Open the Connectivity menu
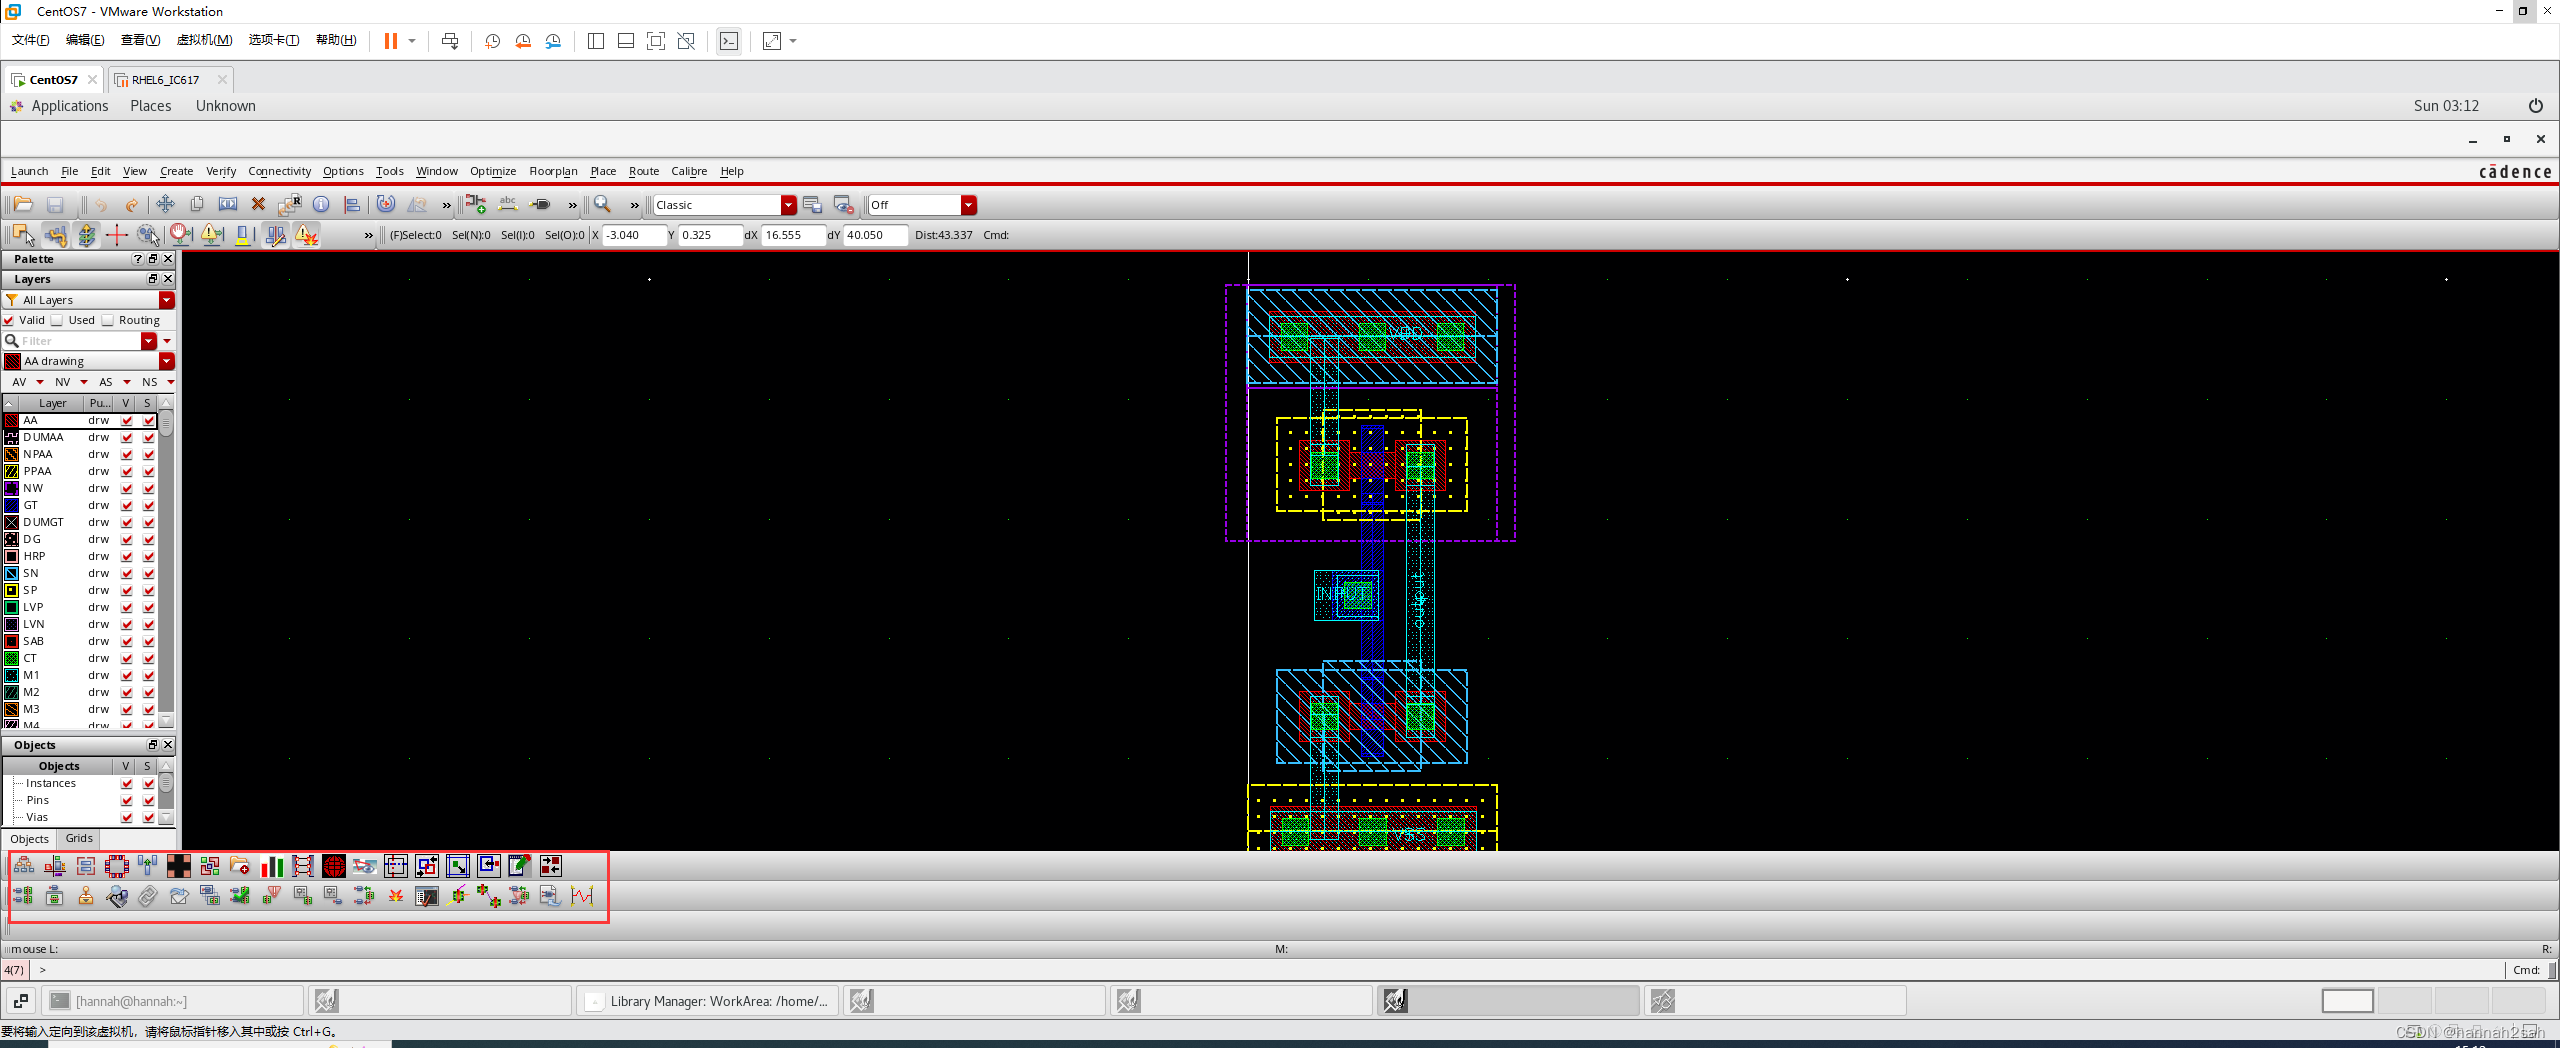The height and width of the screenshot is (1048, 2560). coord(279,171)
